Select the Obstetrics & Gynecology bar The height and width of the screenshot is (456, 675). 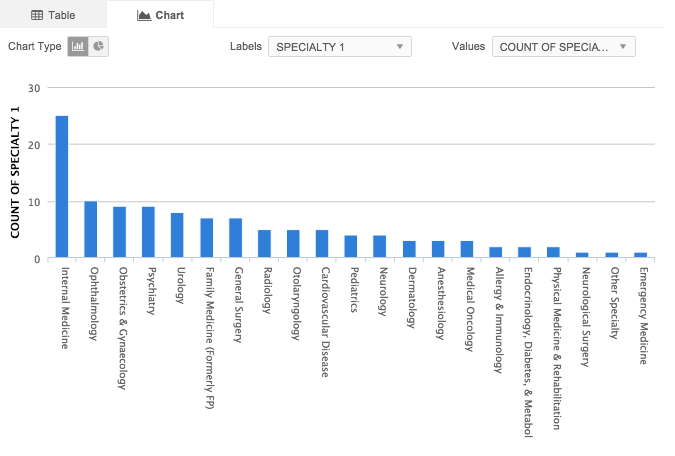coord(120,233)
